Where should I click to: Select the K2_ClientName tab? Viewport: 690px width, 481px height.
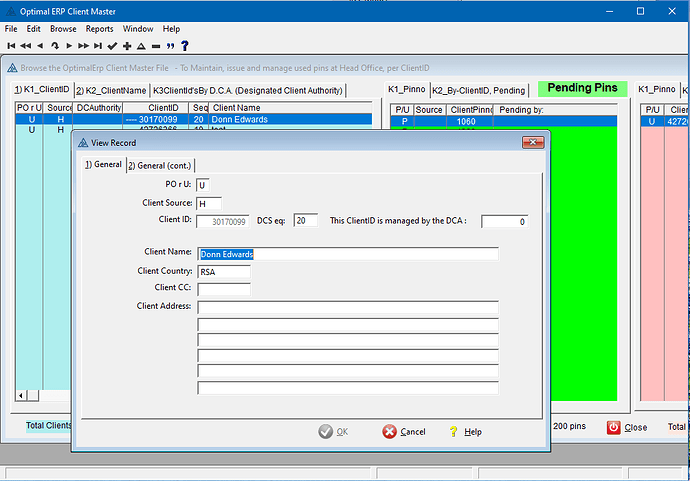coord(110,91)
